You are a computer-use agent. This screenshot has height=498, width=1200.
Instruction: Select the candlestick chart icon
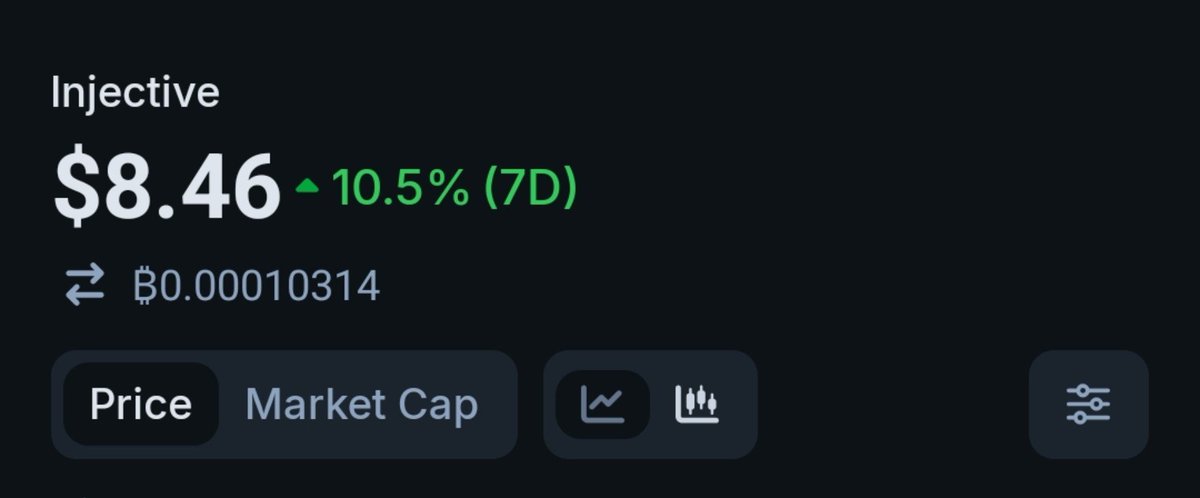tap(697, 404)
